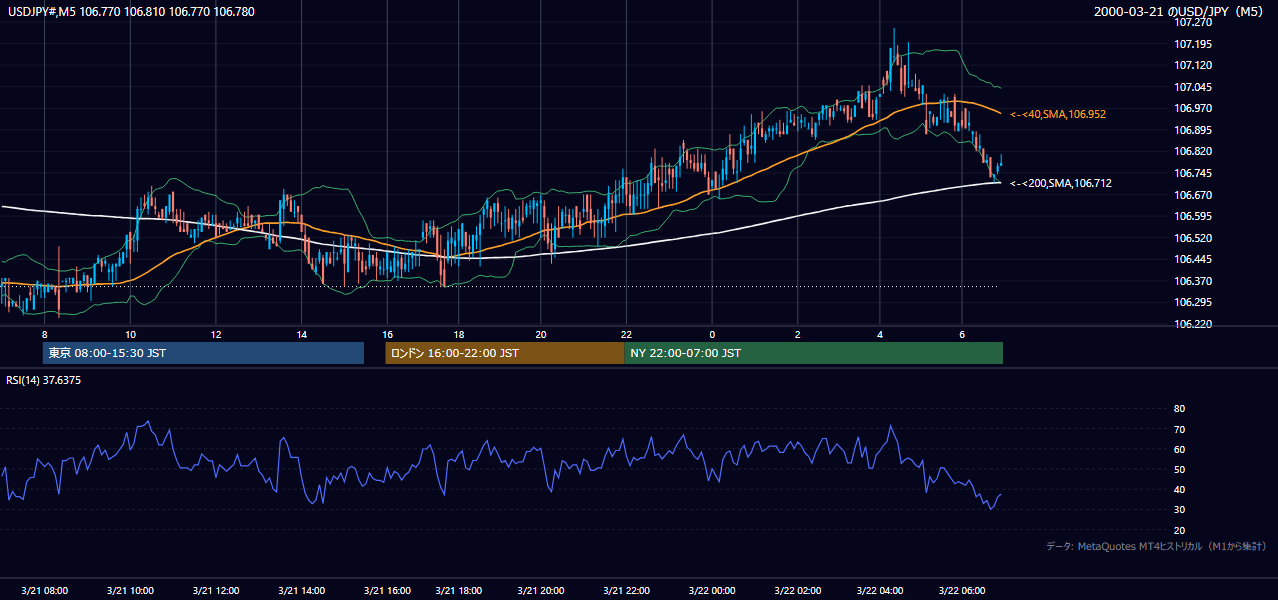This screenshot has height=600, width=1278.
Task: Click RSI scale value 20
Action: click(1179, 530)
